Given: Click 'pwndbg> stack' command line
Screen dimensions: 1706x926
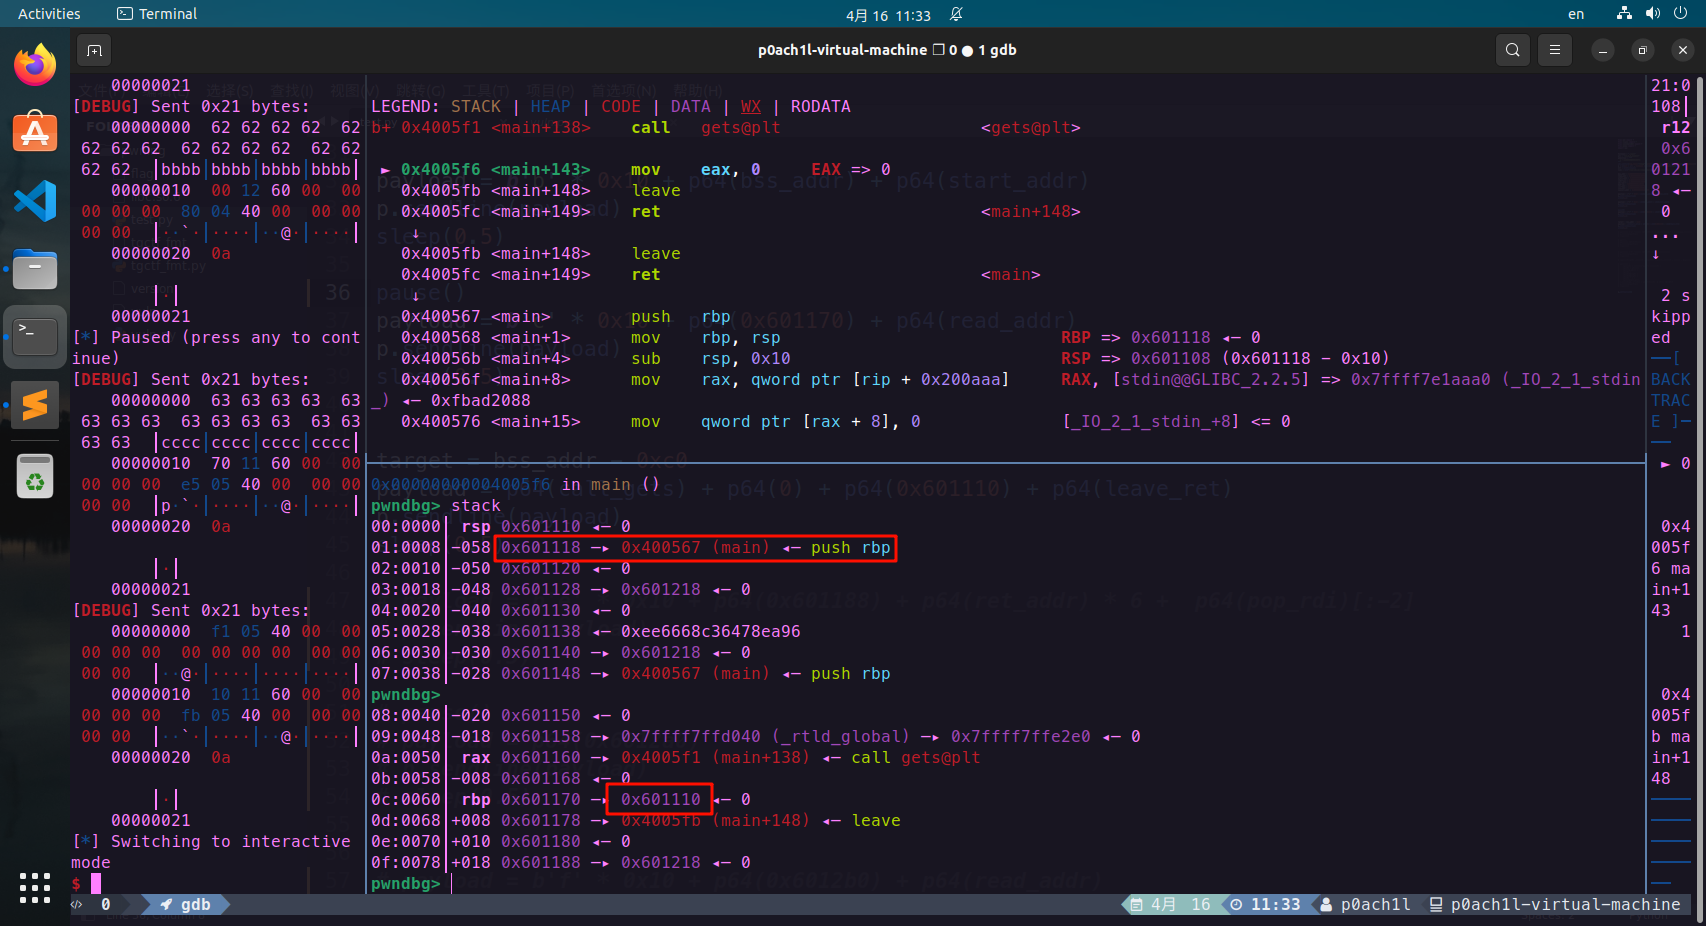Looking at the screenshot, I should point(435,505).
